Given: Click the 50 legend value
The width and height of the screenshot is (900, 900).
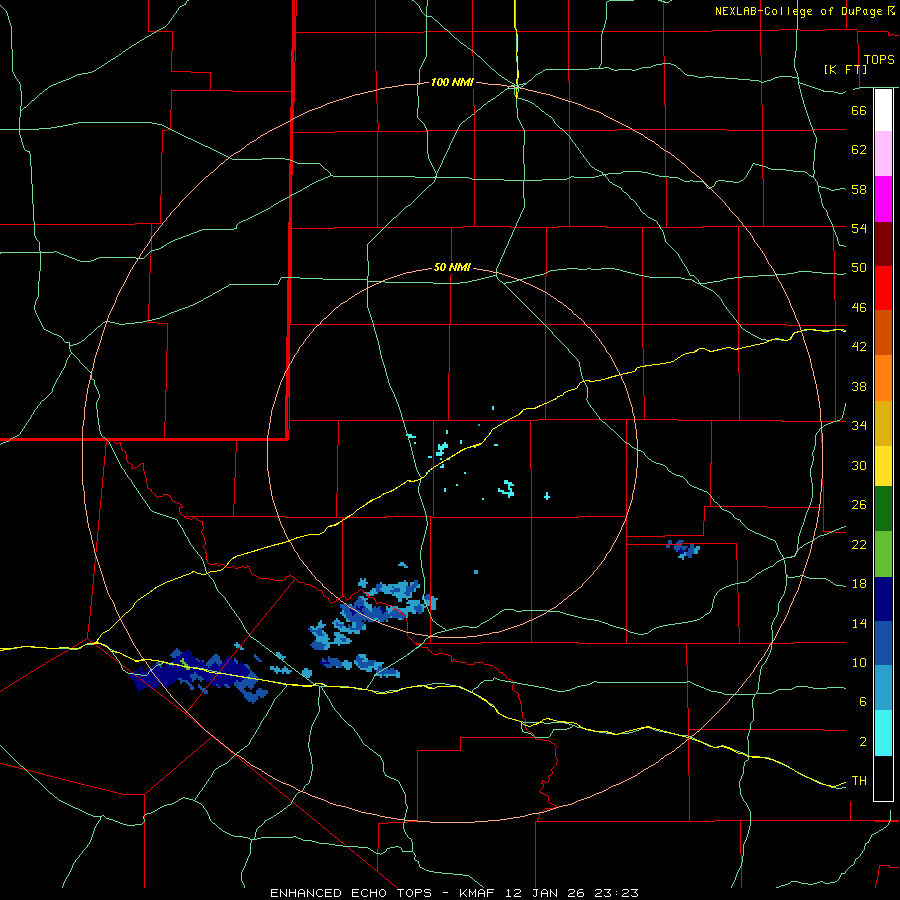Looking at the screenshot, I should pyautogui.click(x=859, y=268).
